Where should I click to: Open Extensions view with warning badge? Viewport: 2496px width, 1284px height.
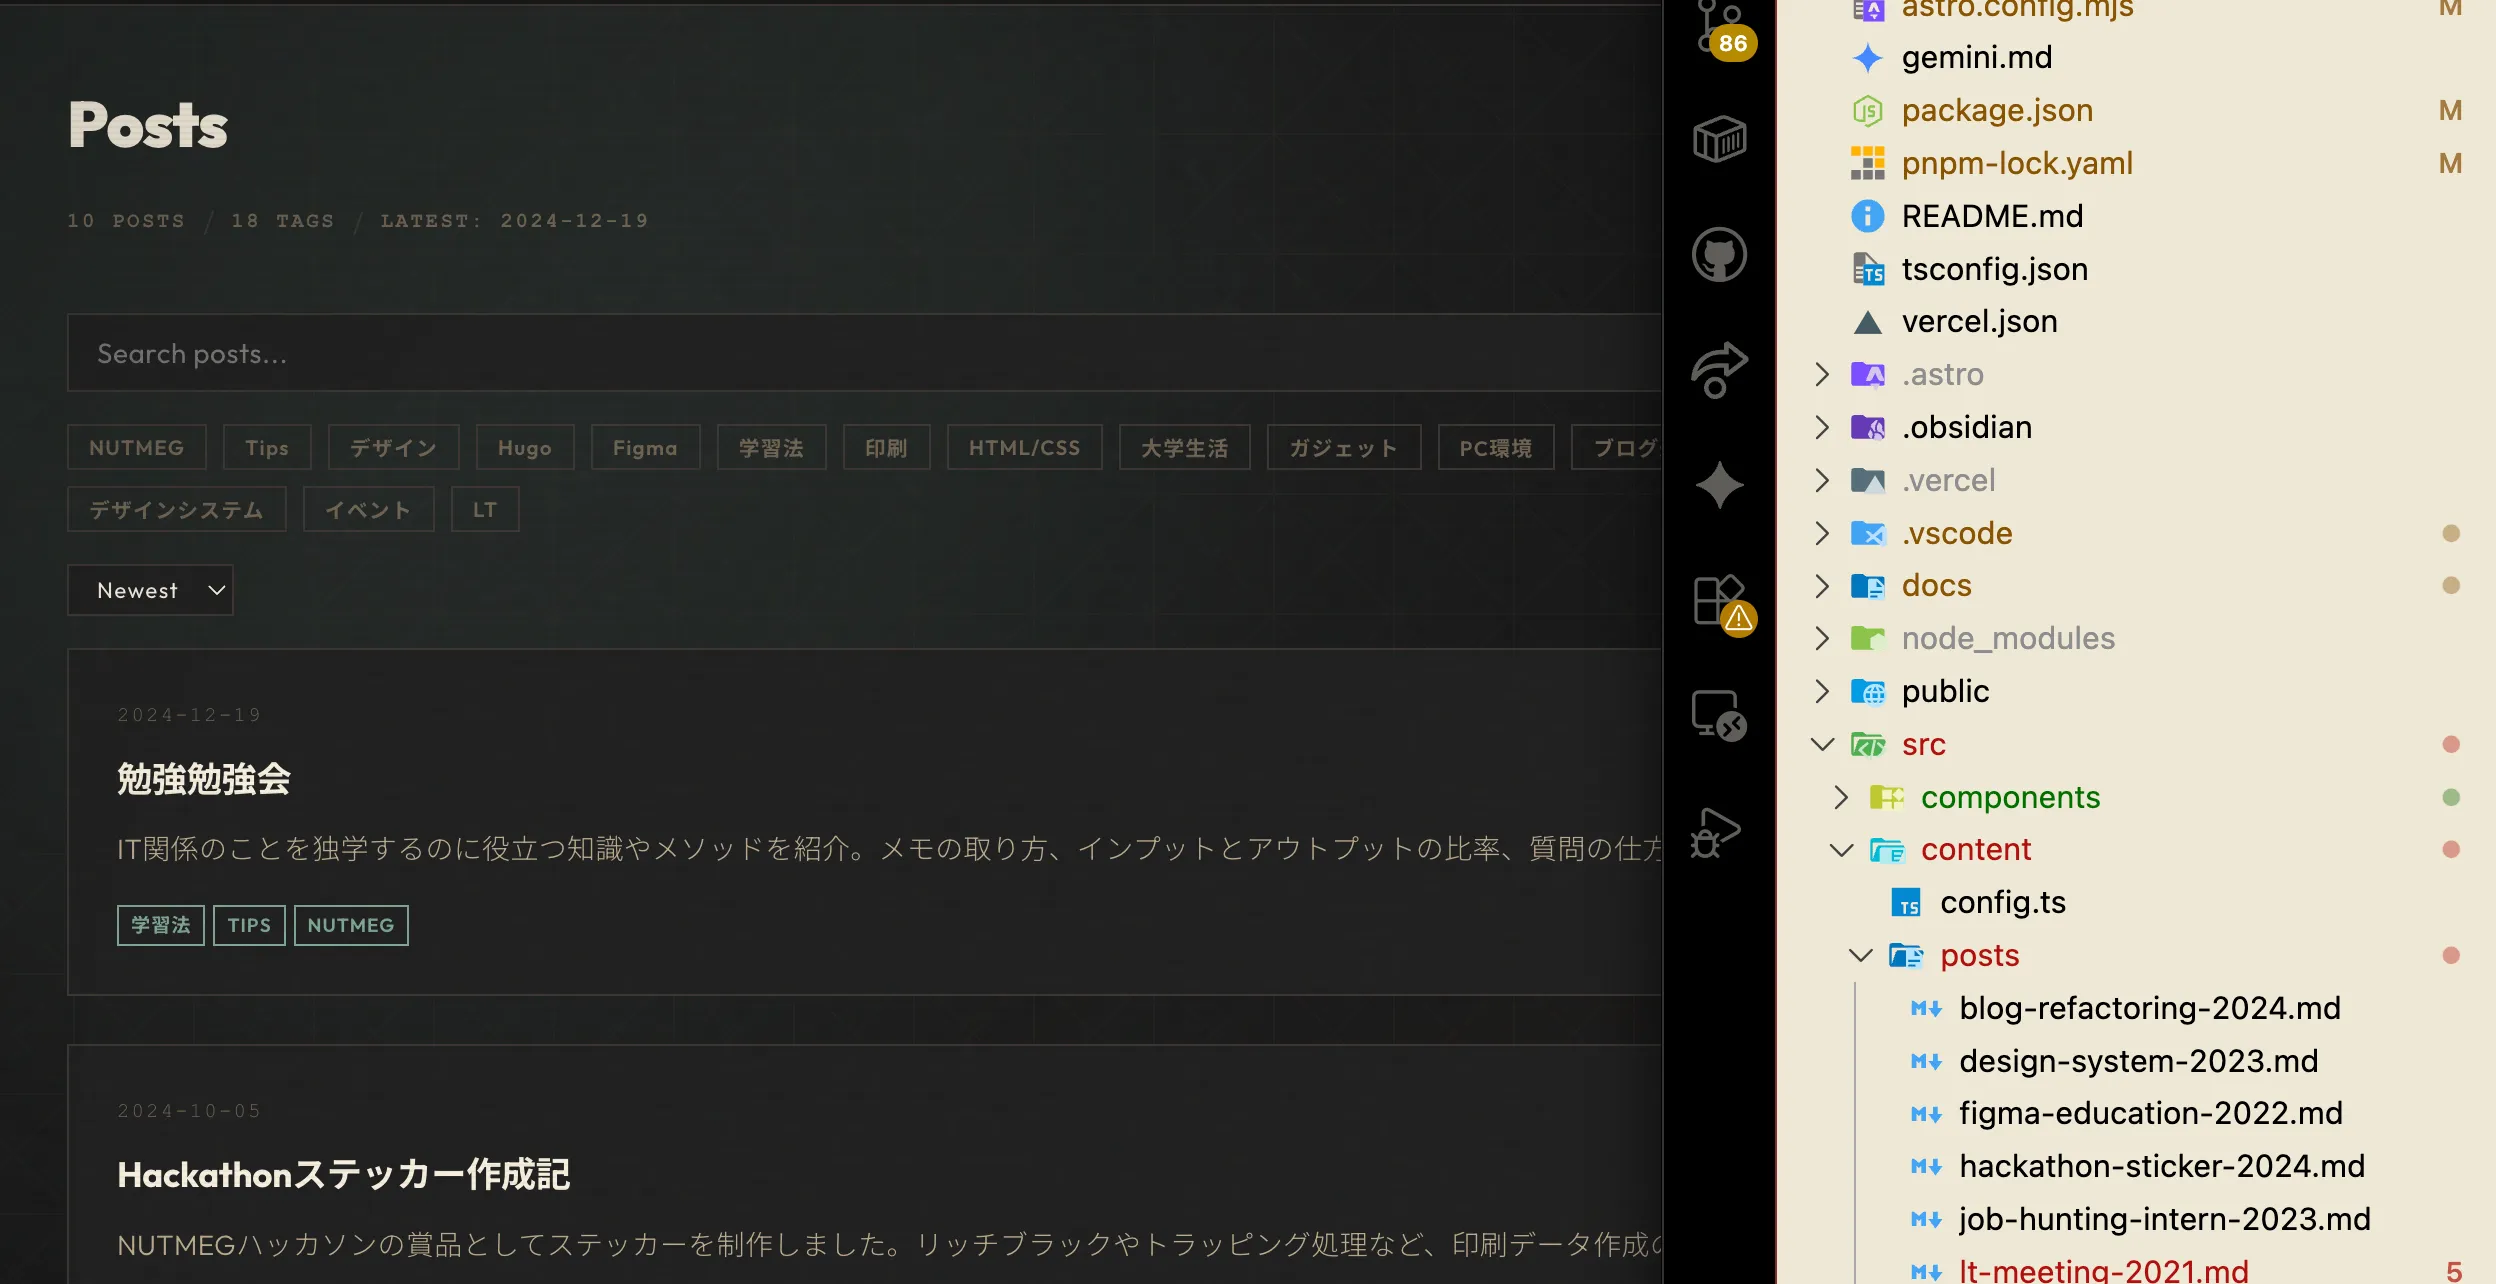coord(1719,601)
